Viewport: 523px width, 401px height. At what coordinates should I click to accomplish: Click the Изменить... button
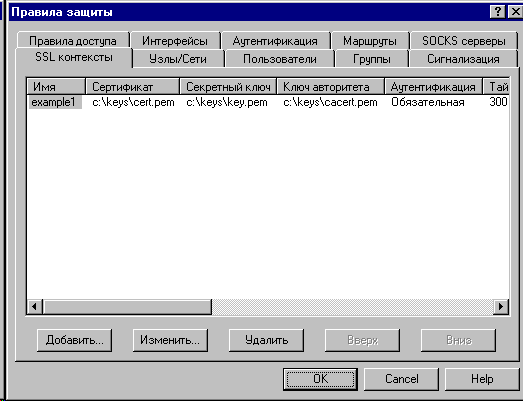click(170, 340)
